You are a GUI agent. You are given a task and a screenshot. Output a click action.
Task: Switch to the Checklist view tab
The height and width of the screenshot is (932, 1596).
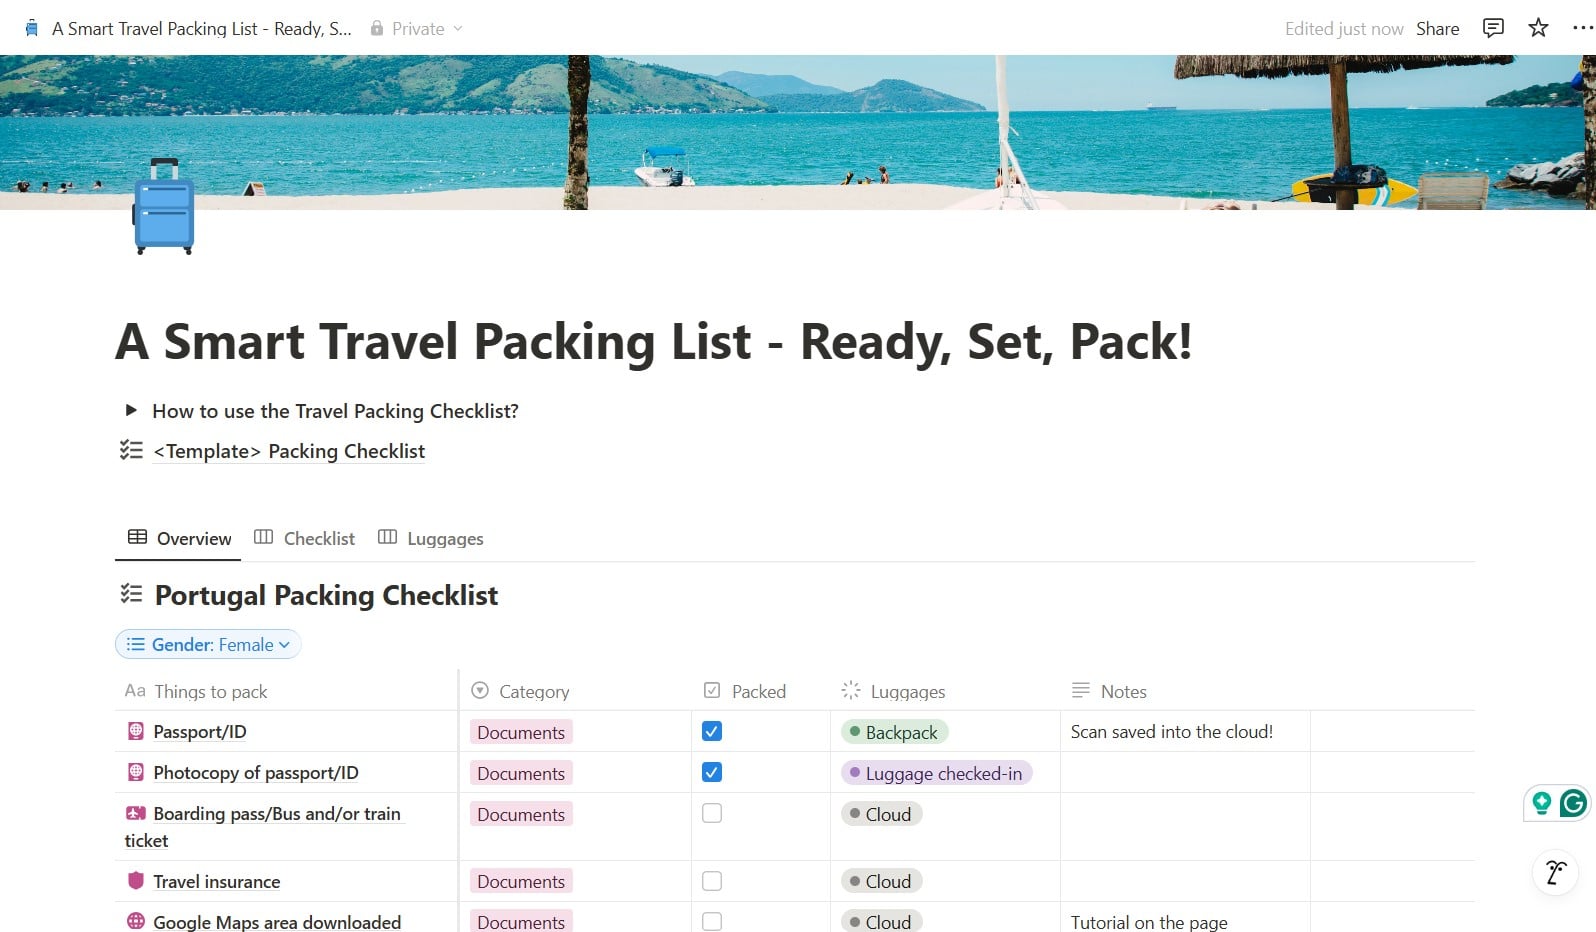point(305,538)
